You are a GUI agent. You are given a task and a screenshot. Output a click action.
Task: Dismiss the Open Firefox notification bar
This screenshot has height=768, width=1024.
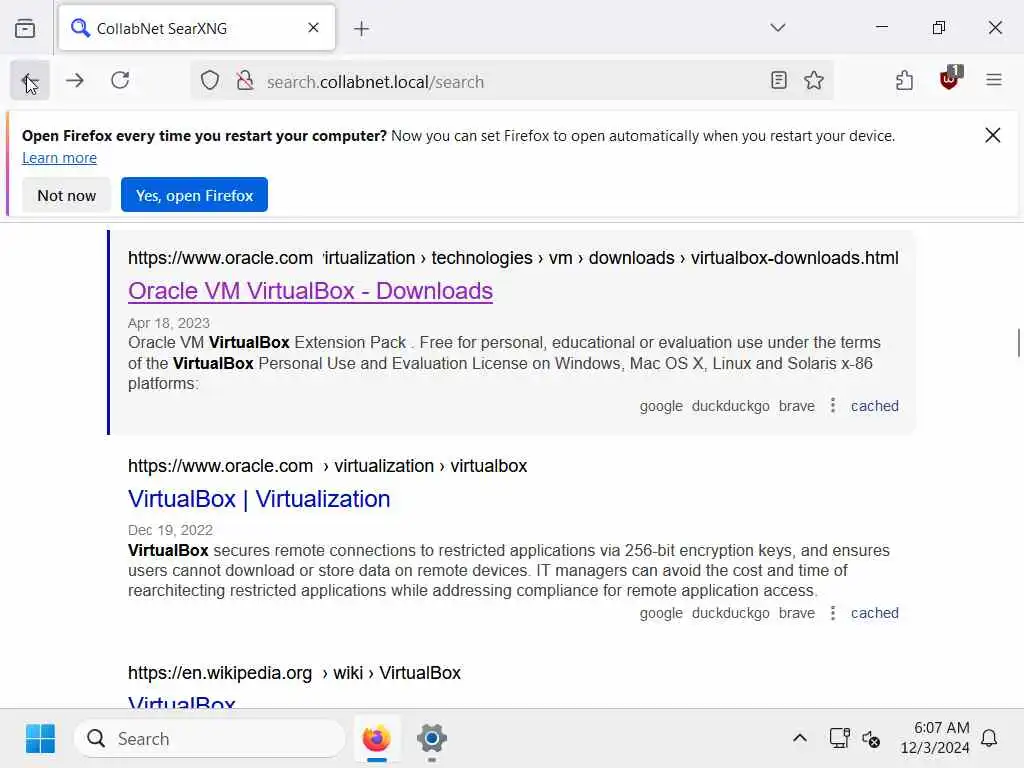(993, 135)
